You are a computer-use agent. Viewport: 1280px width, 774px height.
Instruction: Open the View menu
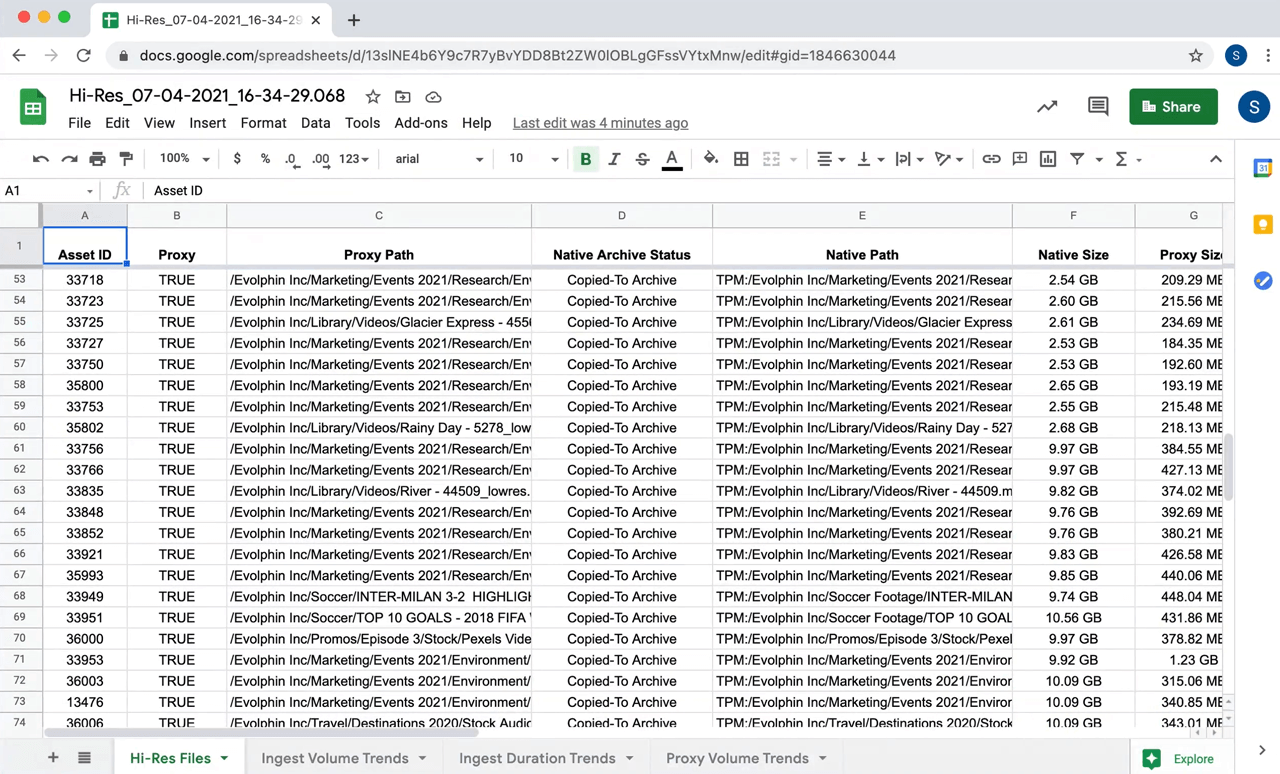click(x=159, y=123)
